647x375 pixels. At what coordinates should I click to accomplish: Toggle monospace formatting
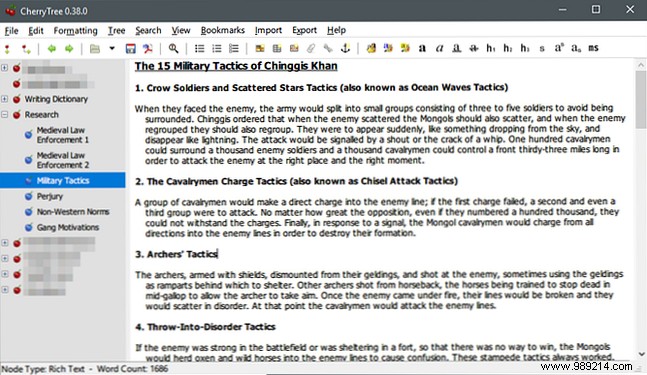click(593, 48)
